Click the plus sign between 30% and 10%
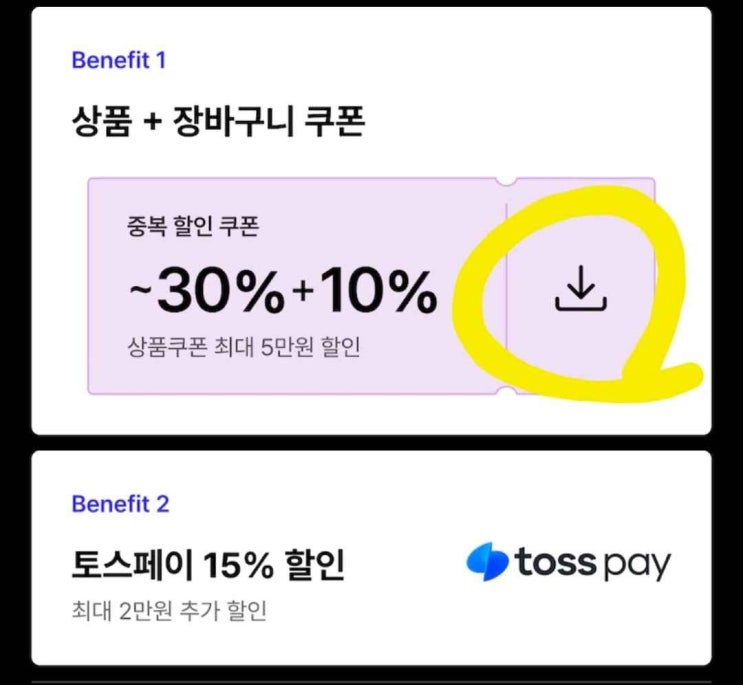The width and height of the screenshot is (743, 685). pos(303,292)
